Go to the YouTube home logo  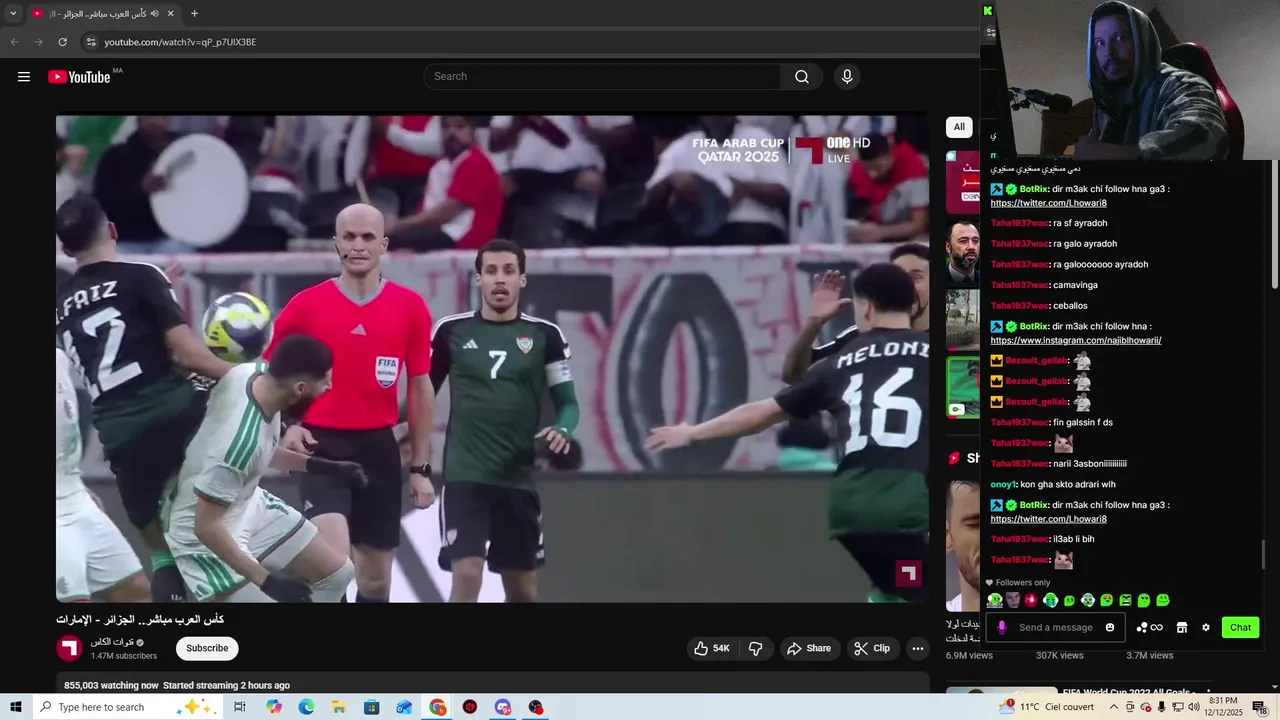[79, 77]
